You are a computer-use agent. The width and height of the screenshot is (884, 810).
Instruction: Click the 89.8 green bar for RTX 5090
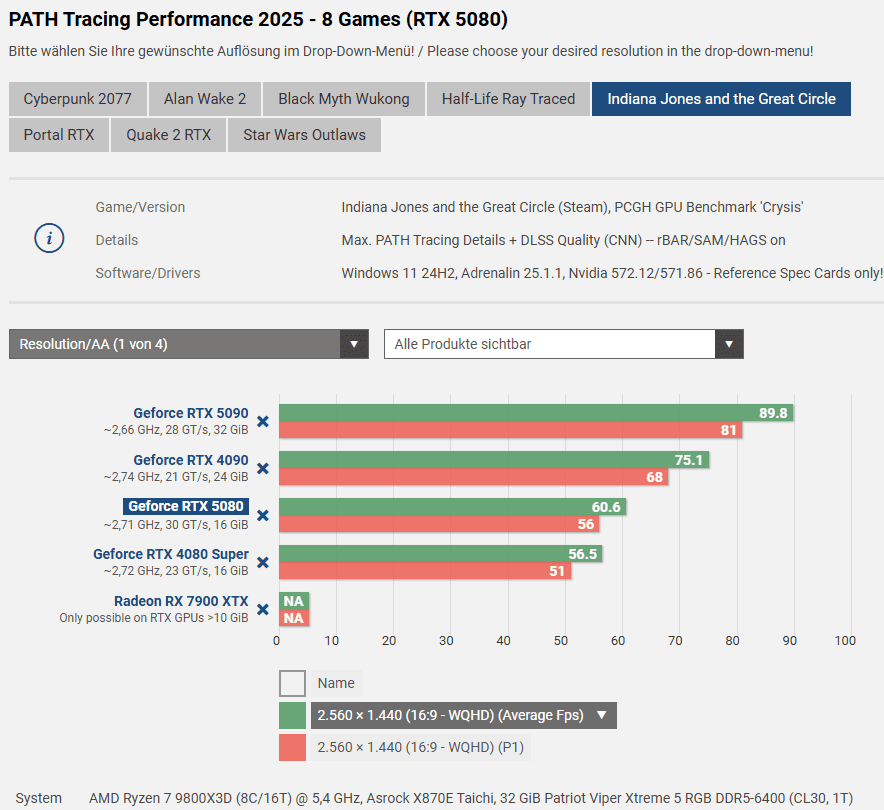click(536, 413)
